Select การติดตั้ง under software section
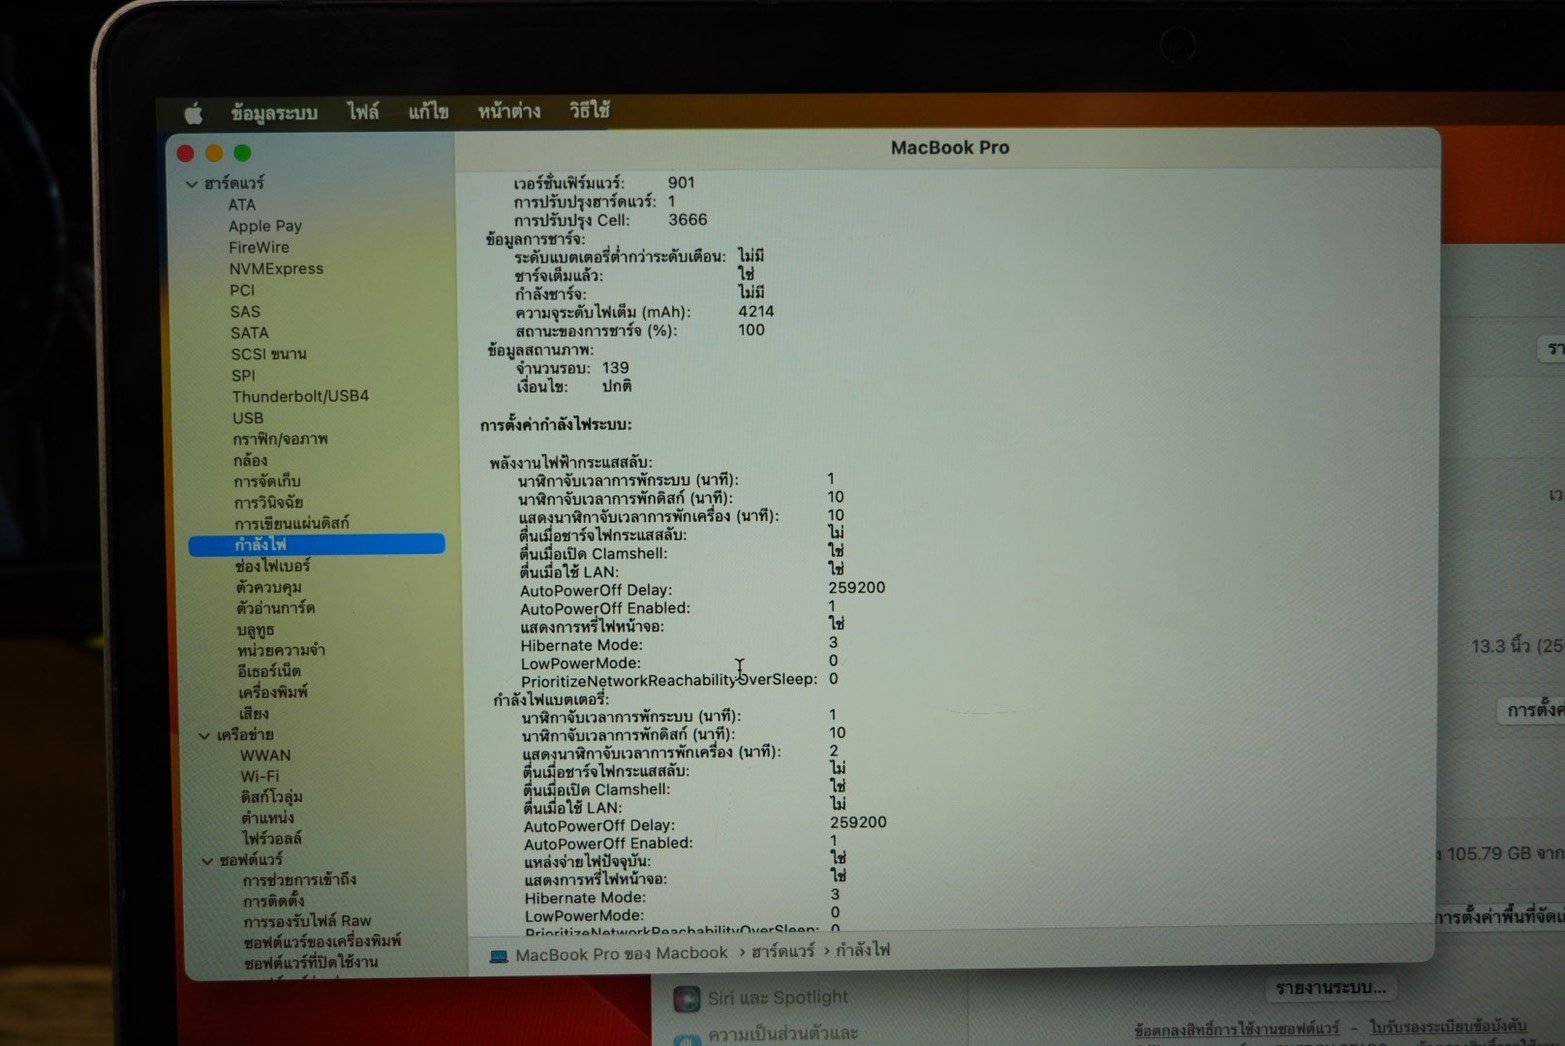 pos(273,902)
